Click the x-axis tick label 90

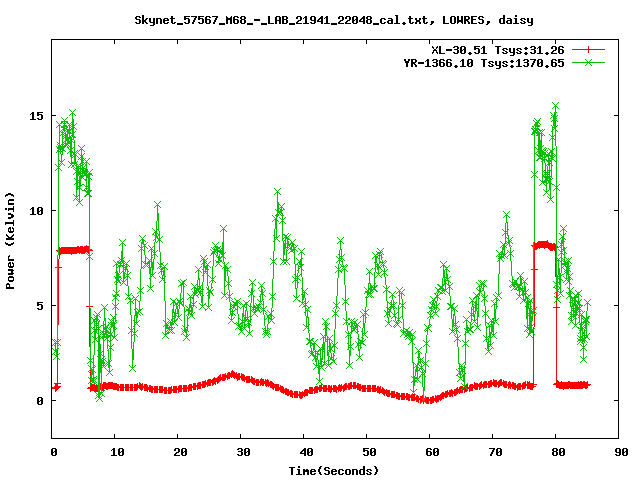tap(621, 452)
